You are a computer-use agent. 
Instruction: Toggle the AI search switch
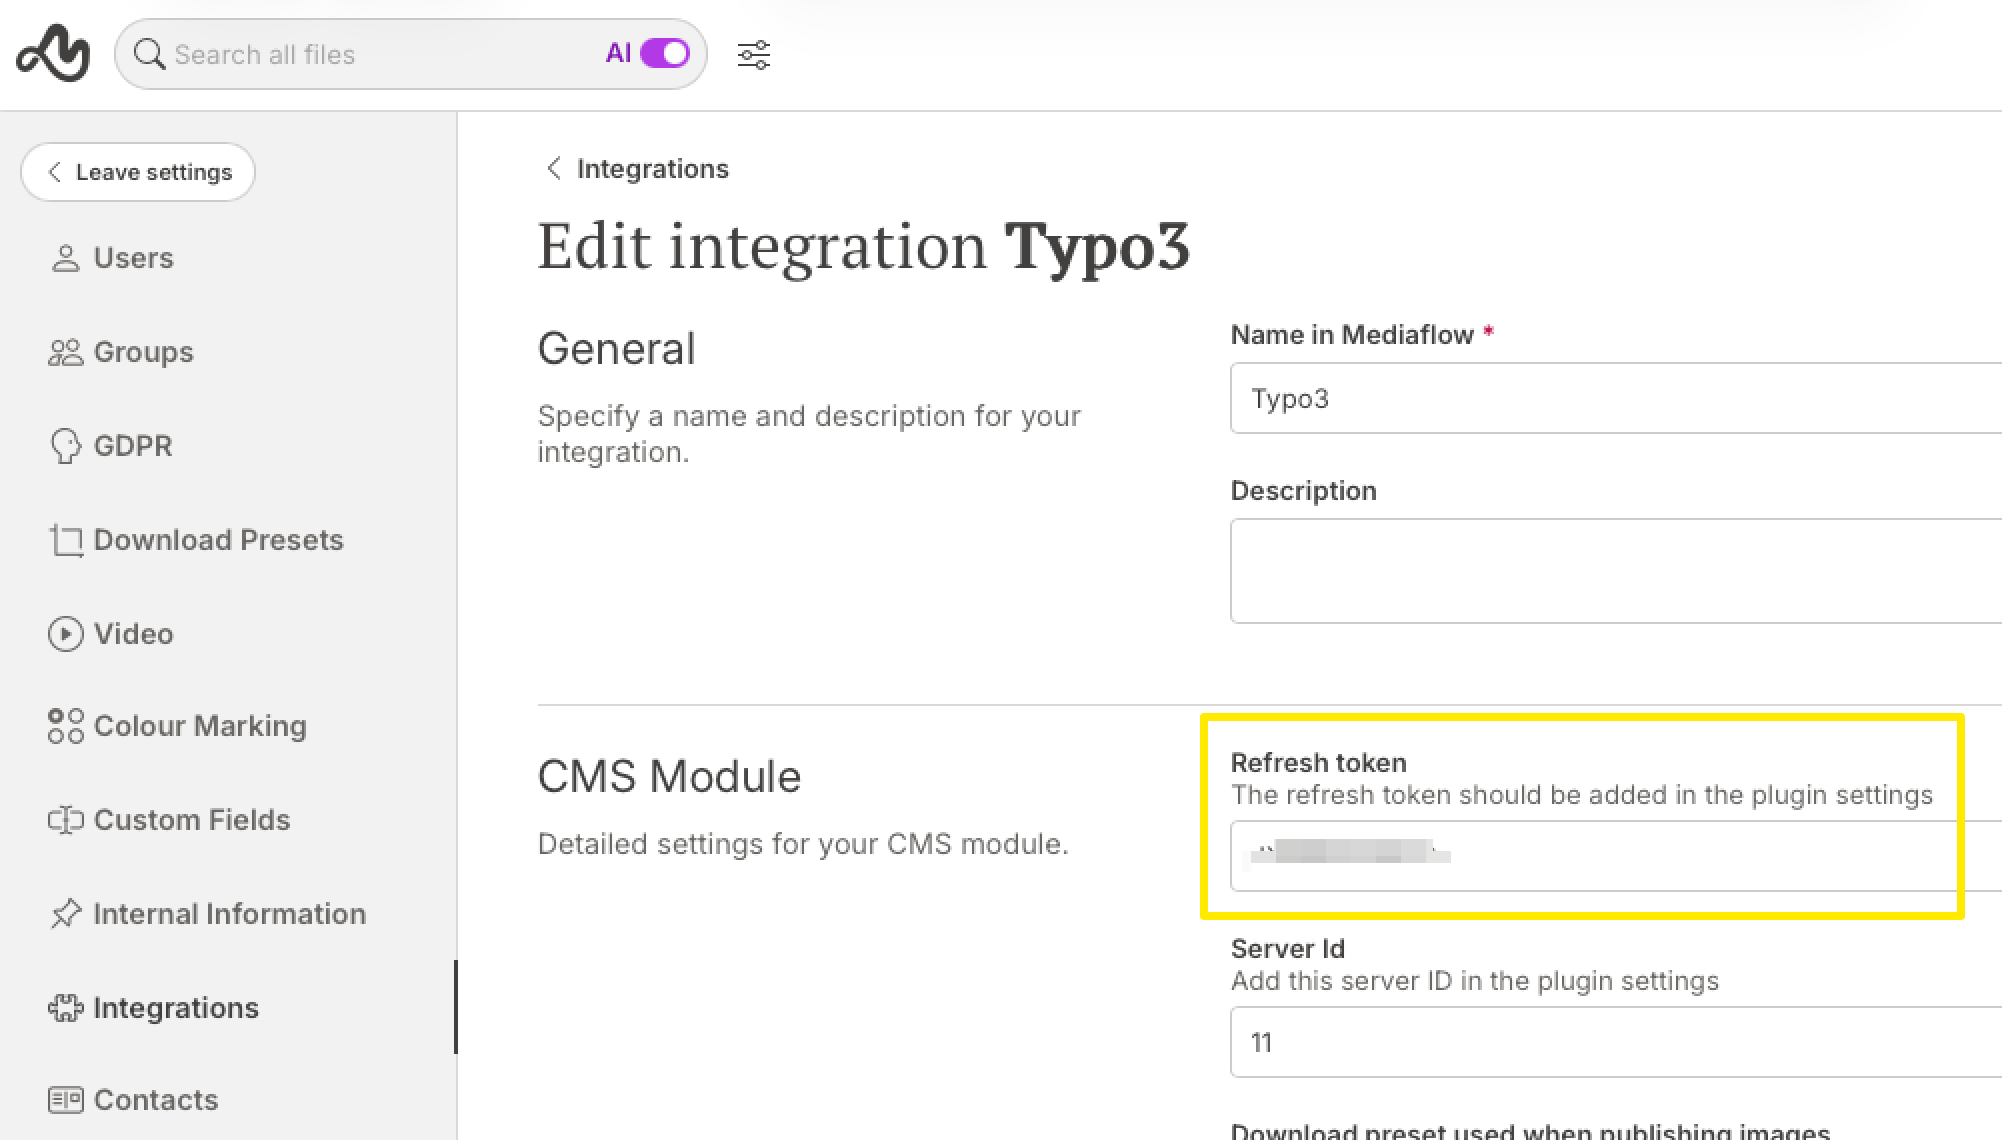[x=665, y=54]
